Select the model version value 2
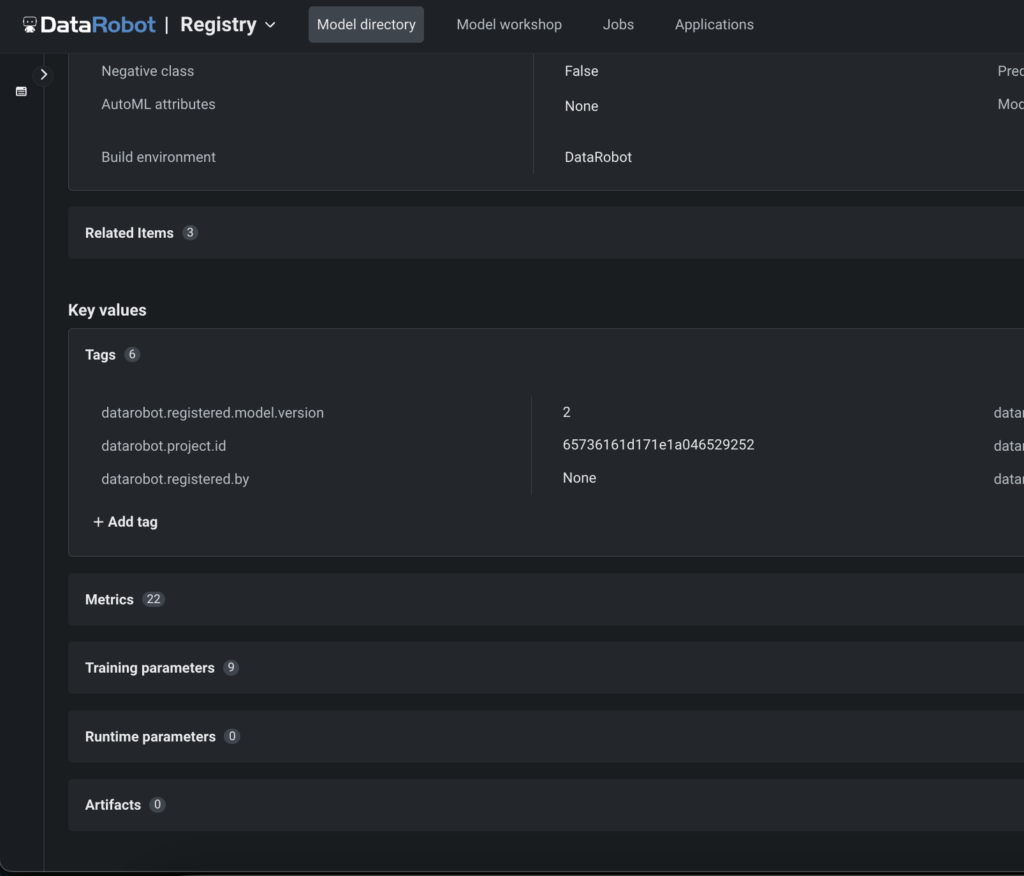Screen dimensions: 1024x876 click(x=566, y=412)
